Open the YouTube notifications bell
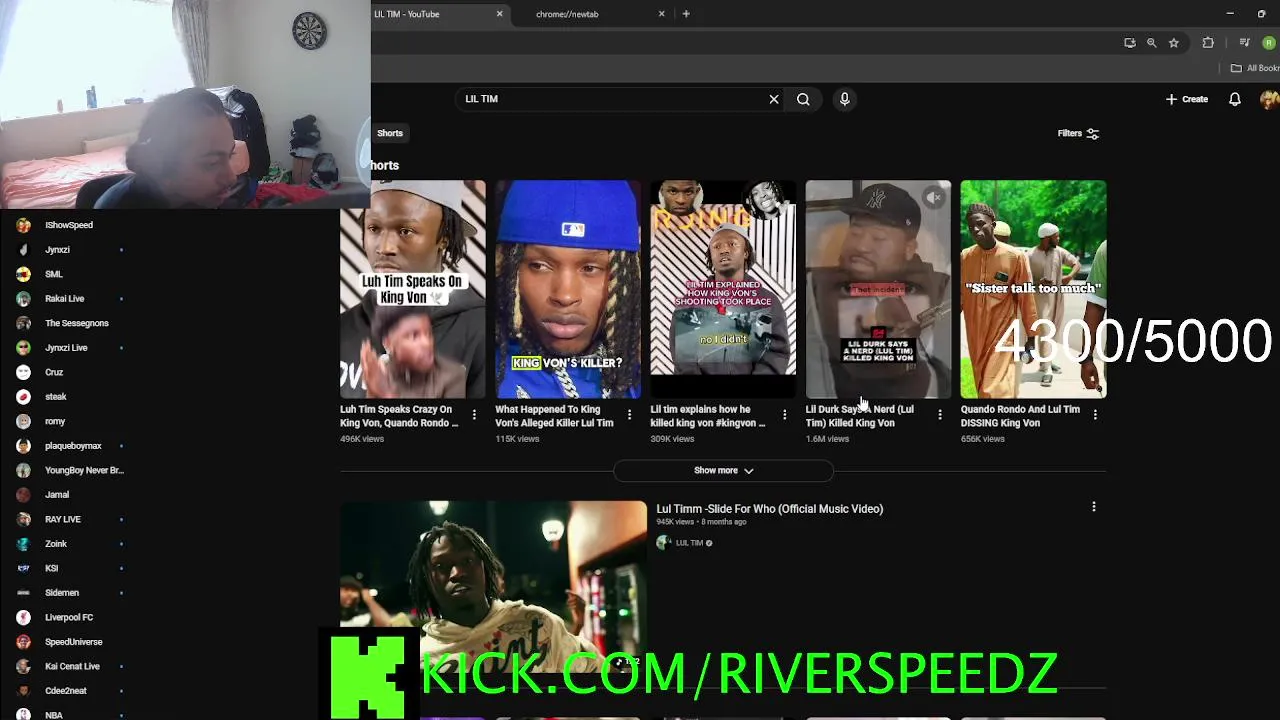The image size is (1280, 720). coord(1235,99)
